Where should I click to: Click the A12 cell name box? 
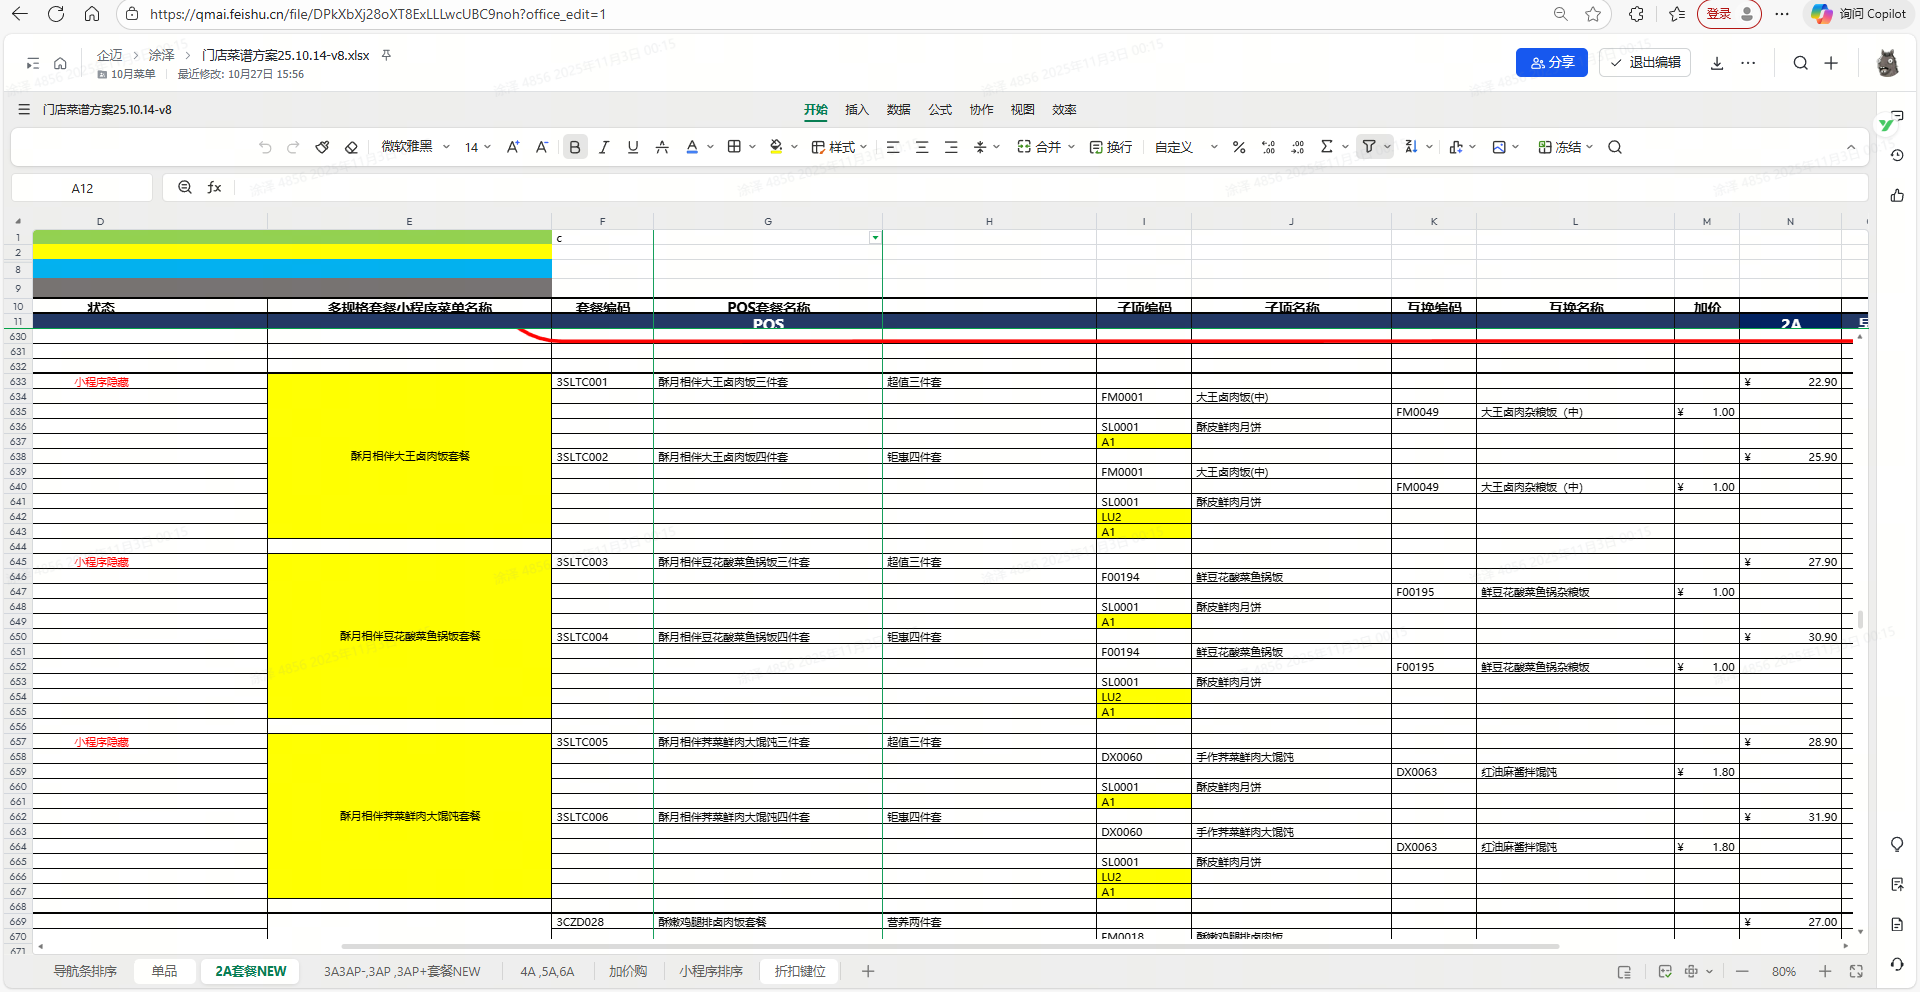82,188
